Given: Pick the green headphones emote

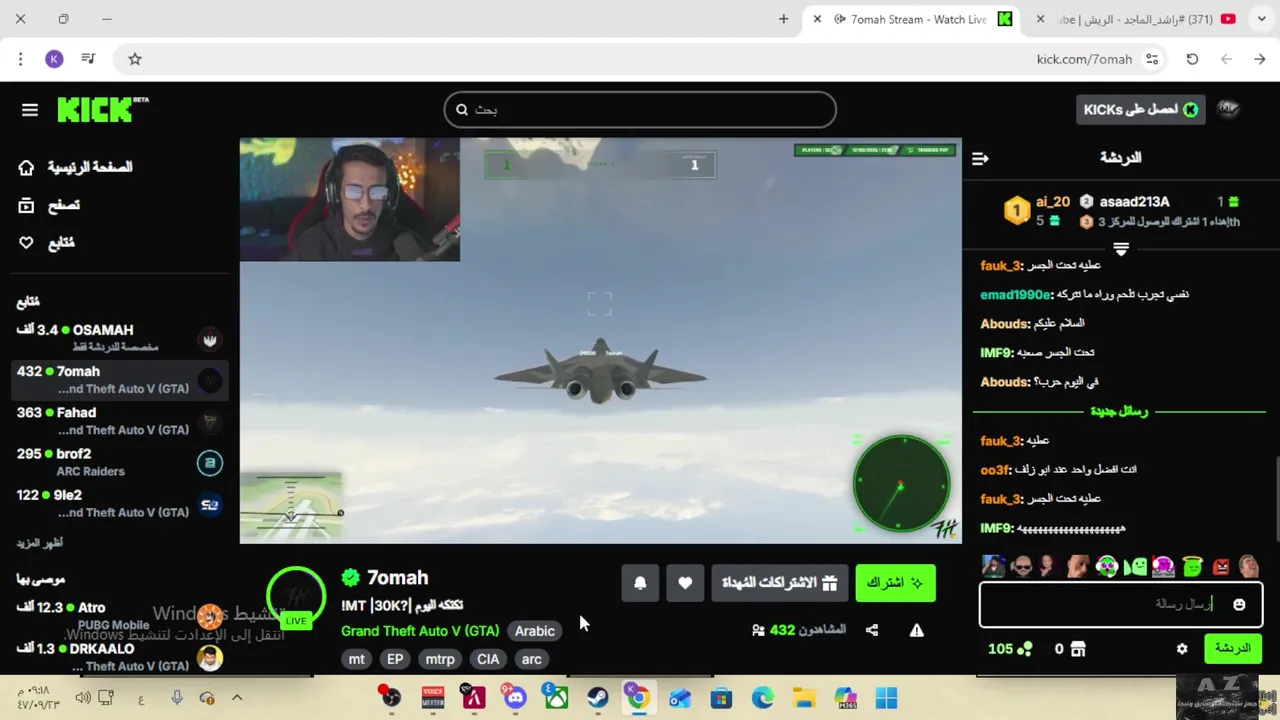Looking at the screenshot, I should [x=1107, y=567].
